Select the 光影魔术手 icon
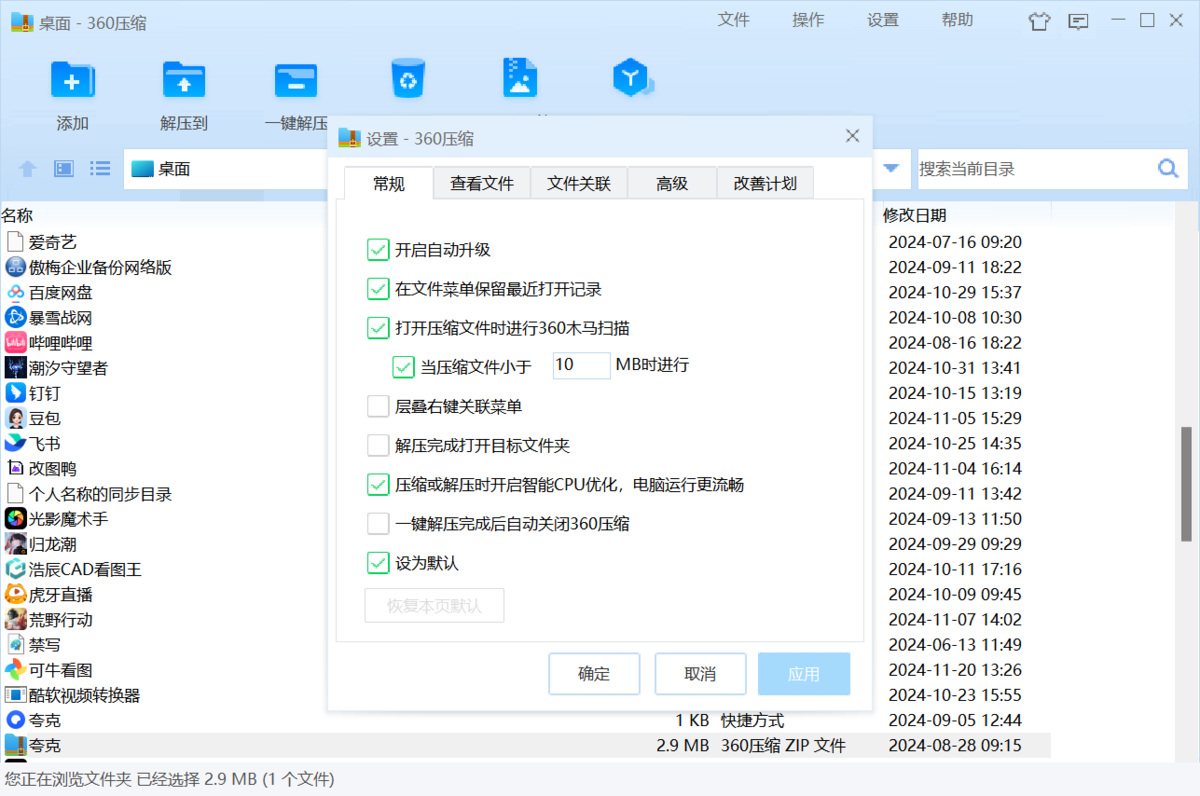The width and height of the screenshot is (1200, 796). tap(15, 519)
